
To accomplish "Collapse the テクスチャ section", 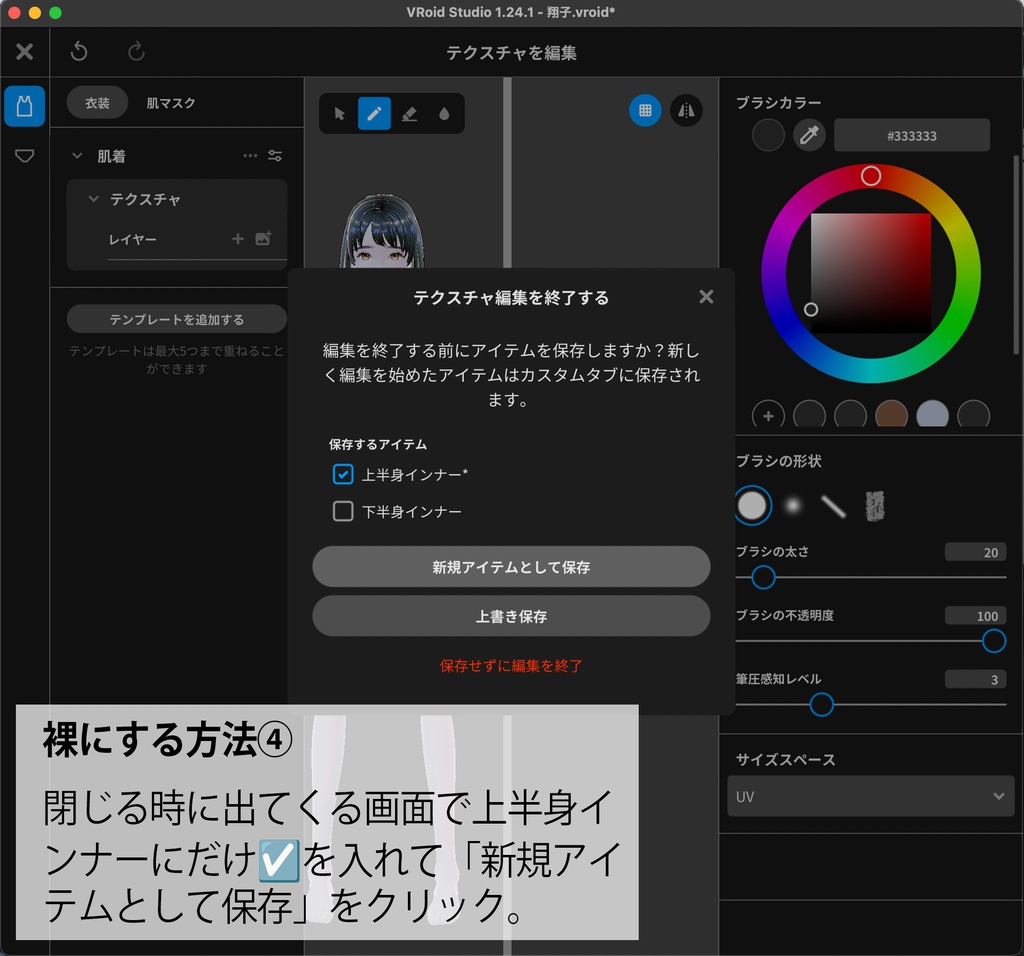I will pos(95,199).
